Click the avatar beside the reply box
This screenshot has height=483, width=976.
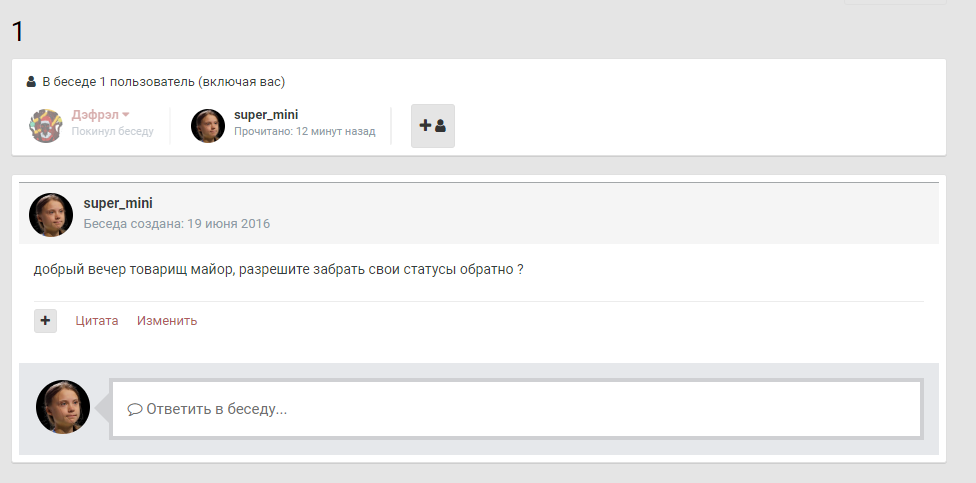pyautogui.click(x=63, y=407)
